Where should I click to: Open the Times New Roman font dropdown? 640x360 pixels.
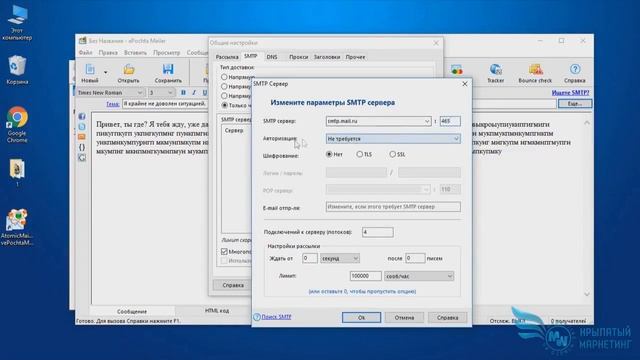click(110, 93)
